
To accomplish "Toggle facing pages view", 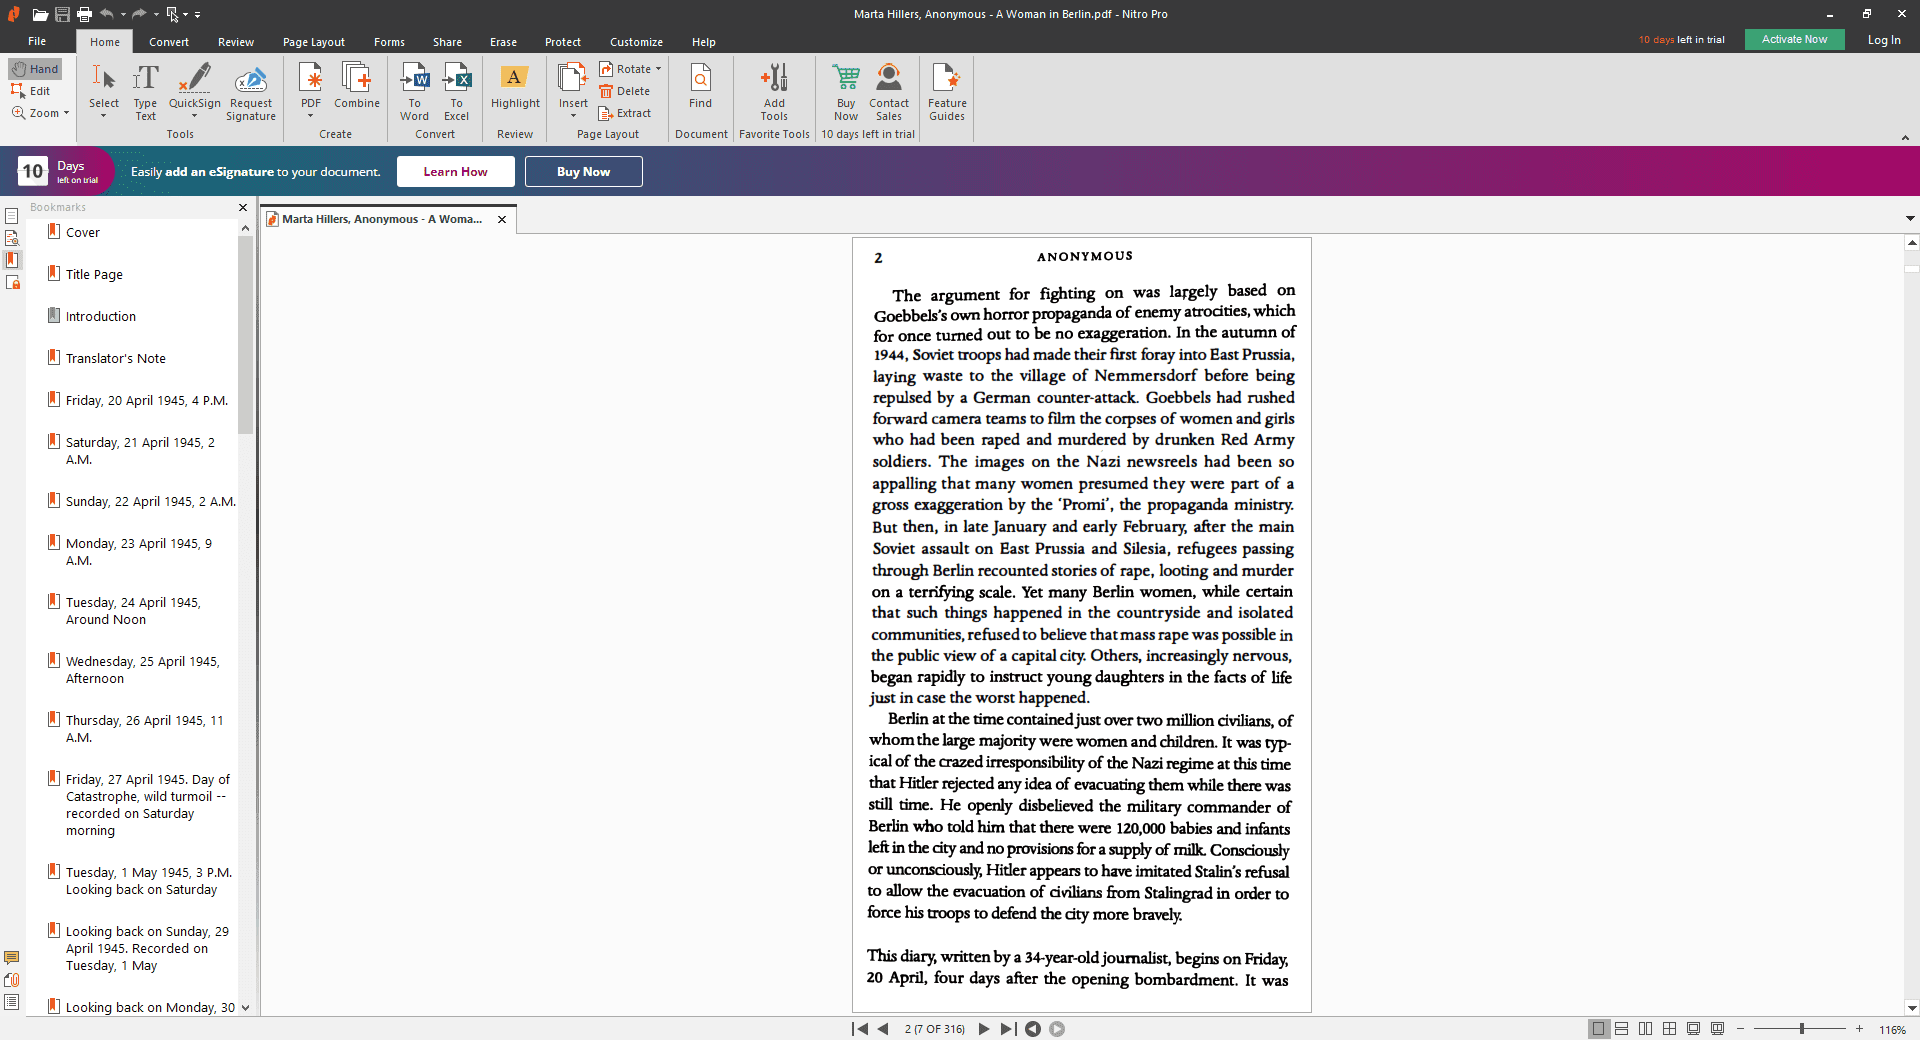I will pos(1646,1029).
